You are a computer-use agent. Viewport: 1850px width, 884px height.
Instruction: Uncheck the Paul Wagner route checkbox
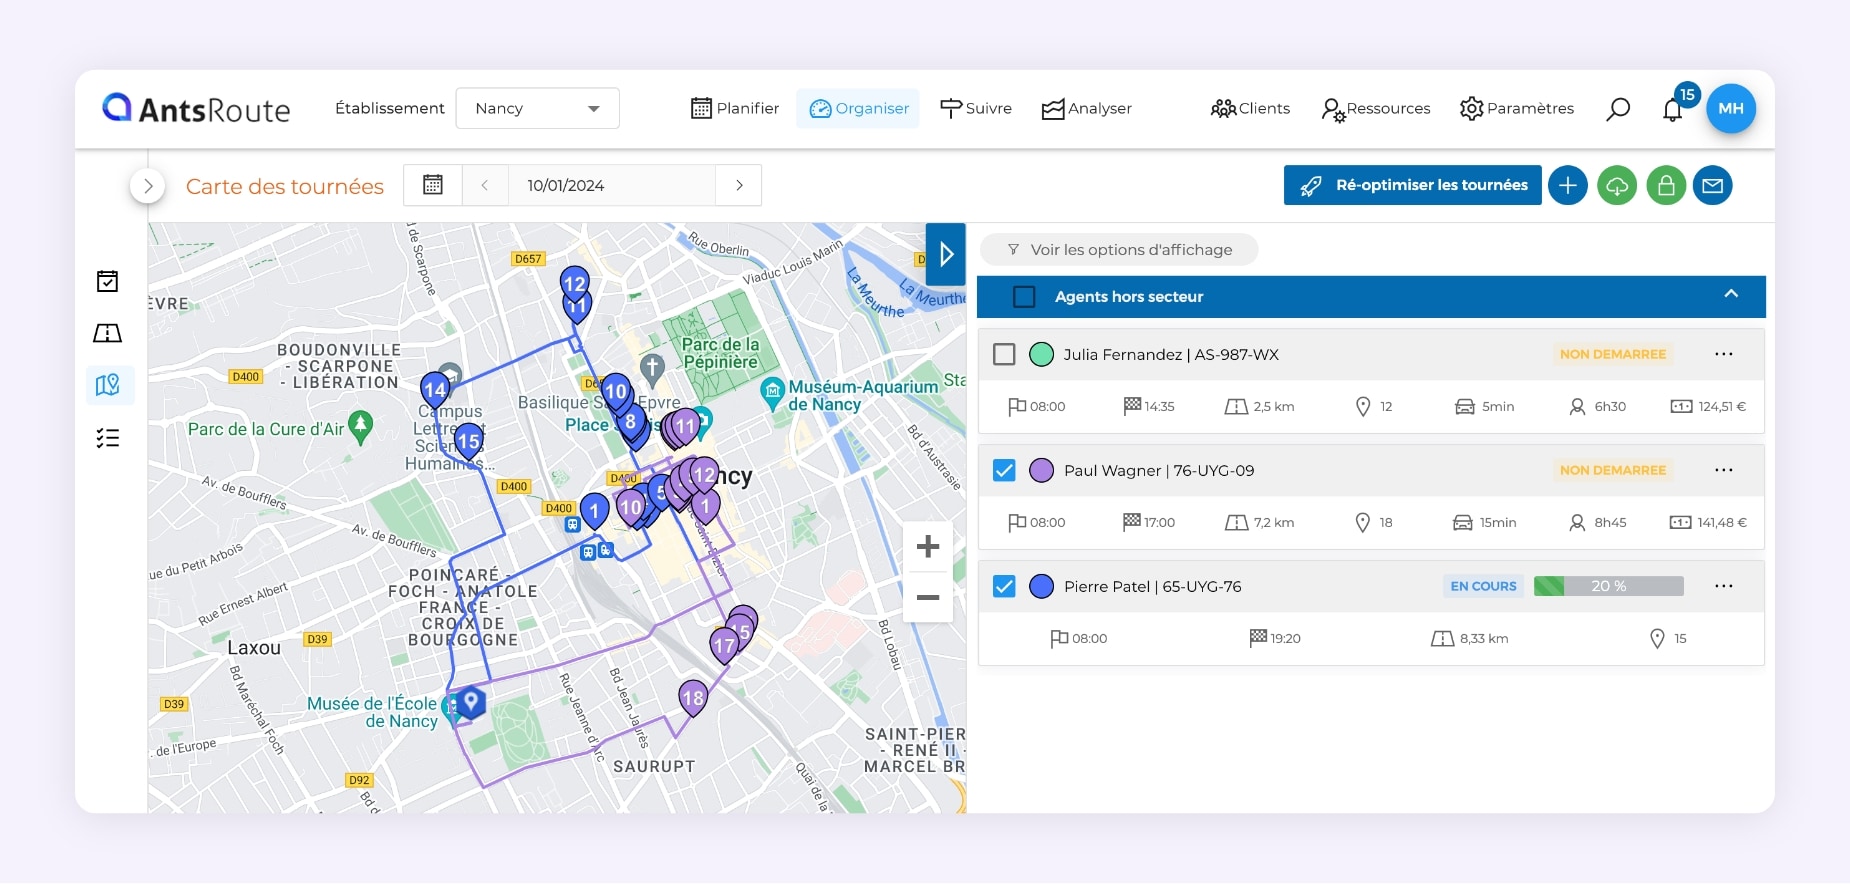click(1004, 471)
